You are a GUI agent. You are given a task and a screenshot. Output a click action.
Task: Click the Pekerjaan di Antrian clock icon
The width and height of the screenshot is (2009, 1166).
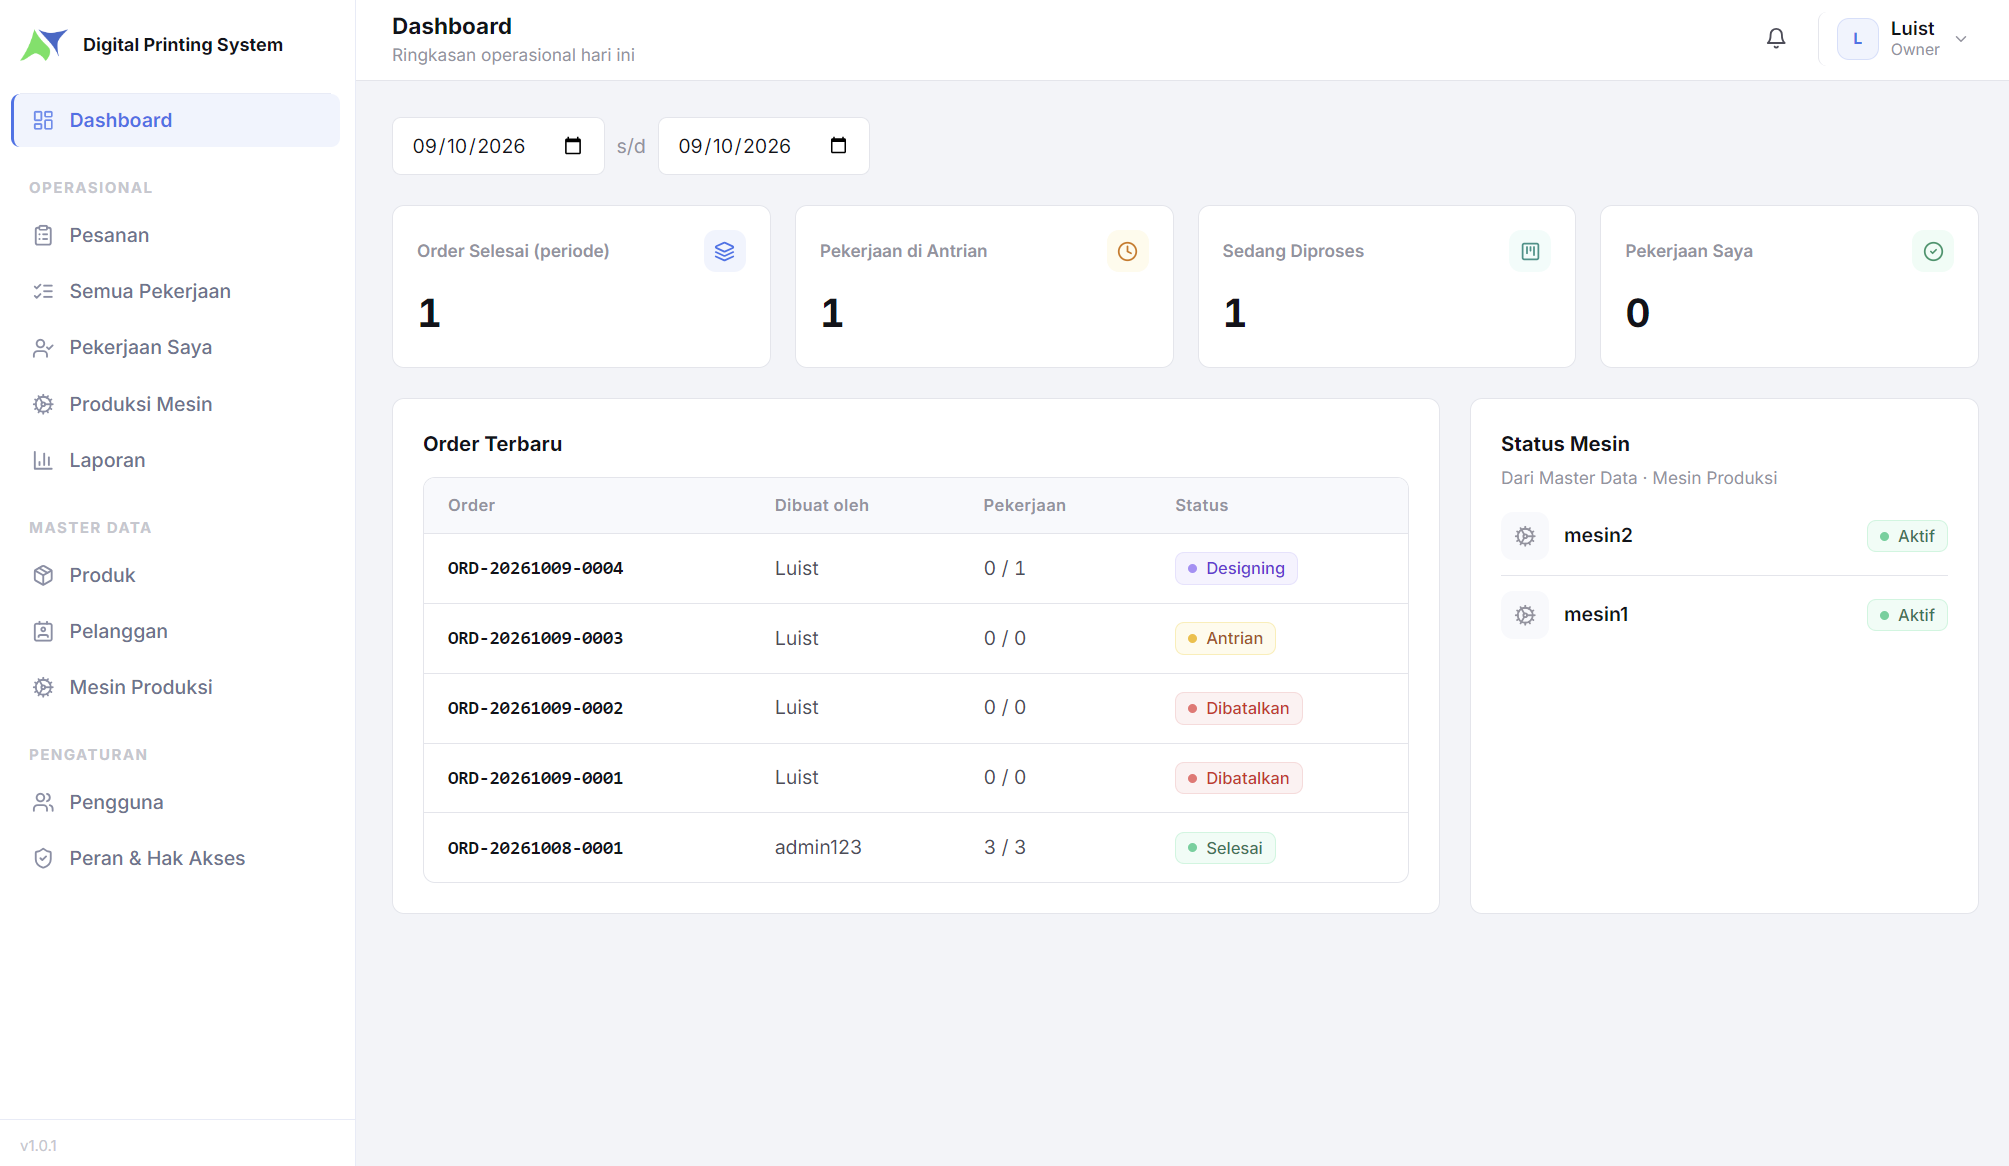[x=1127, y=251]
